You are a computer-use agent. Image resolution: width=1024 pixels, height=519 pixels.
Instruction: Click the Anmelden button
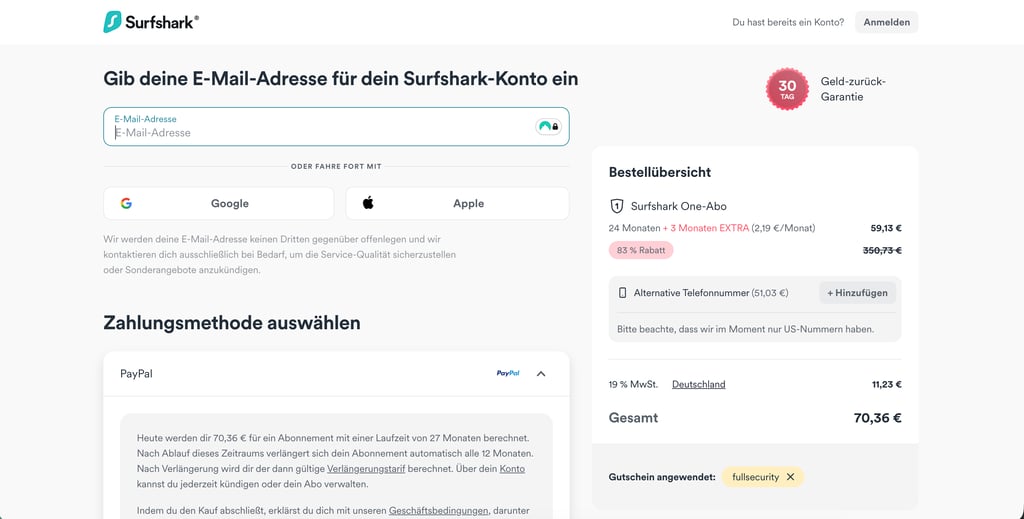click(886, 22)
